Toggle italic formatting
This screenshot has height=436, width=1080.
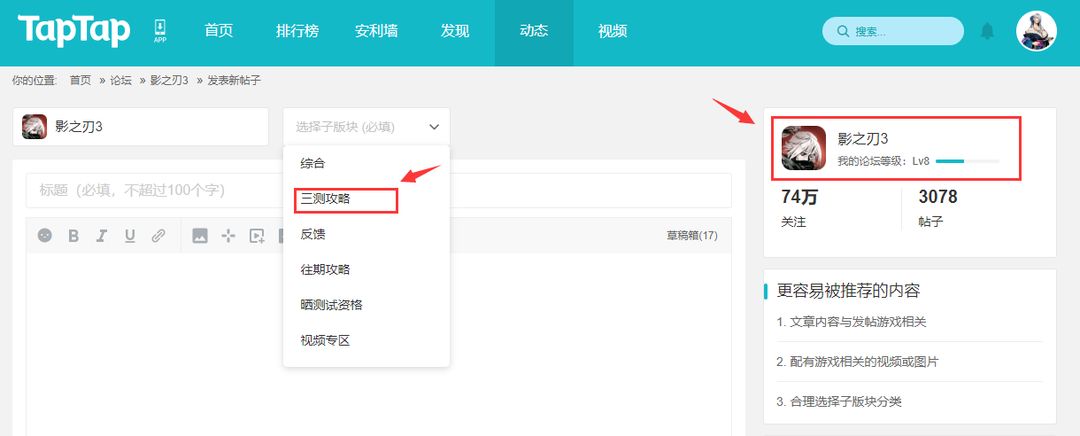coord(101,236)
